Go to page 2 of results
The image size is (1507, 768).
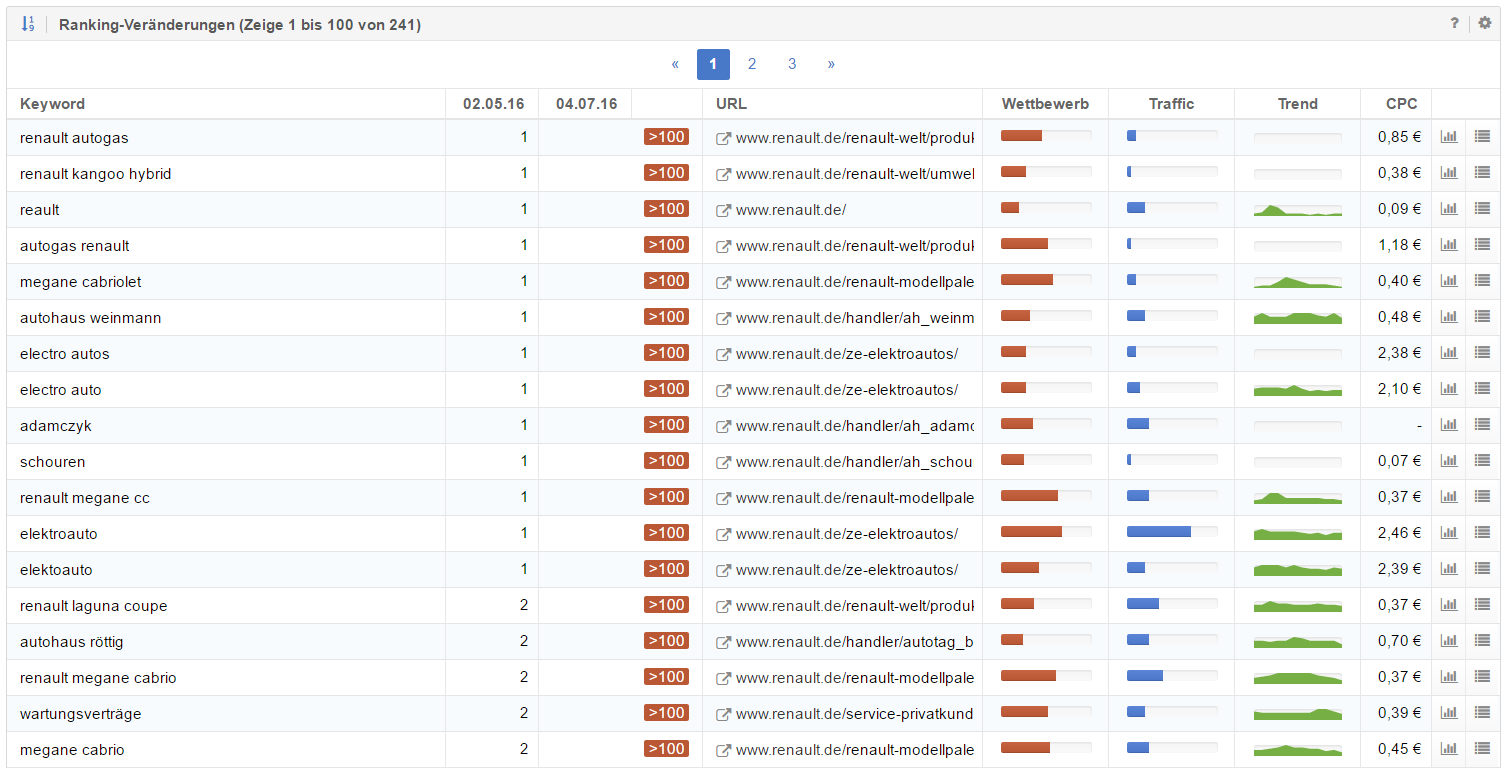752,64
